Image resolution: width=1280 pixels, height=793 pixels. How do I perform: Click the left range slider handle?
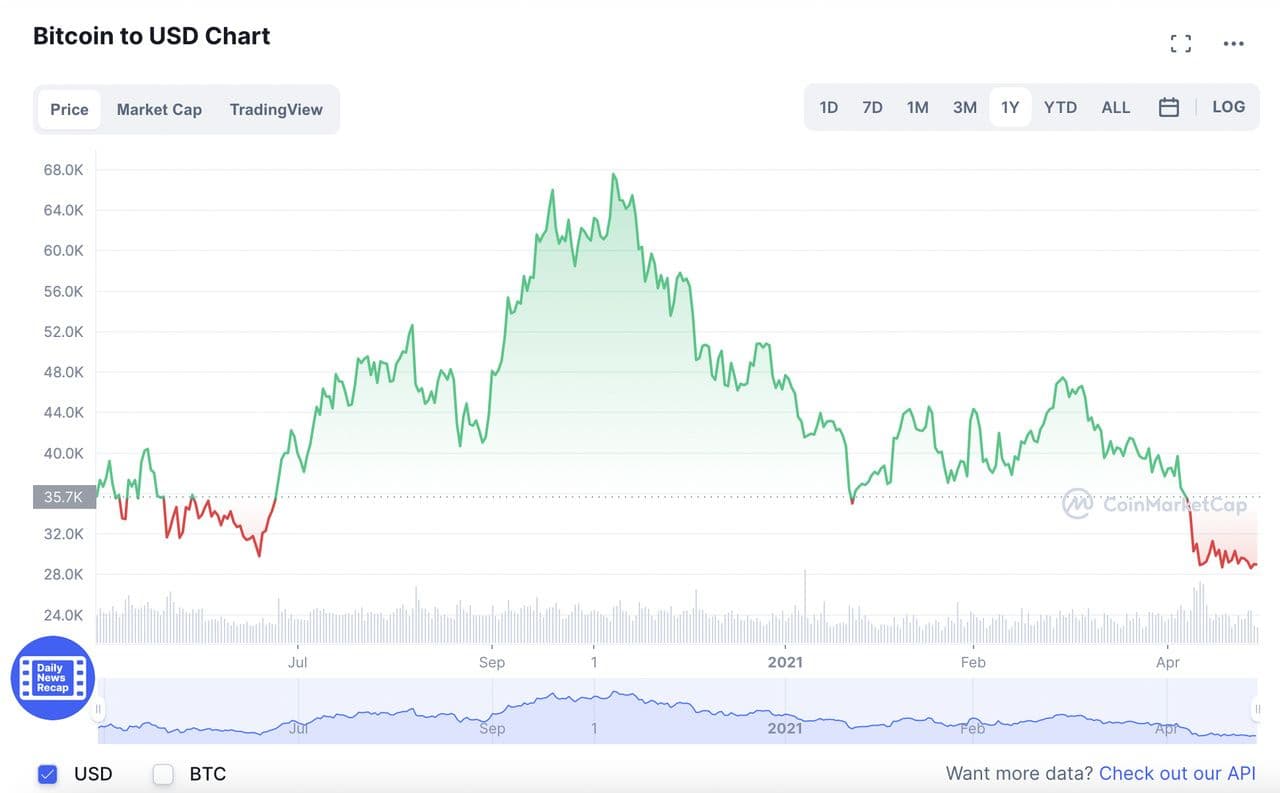tap(98, 710)
